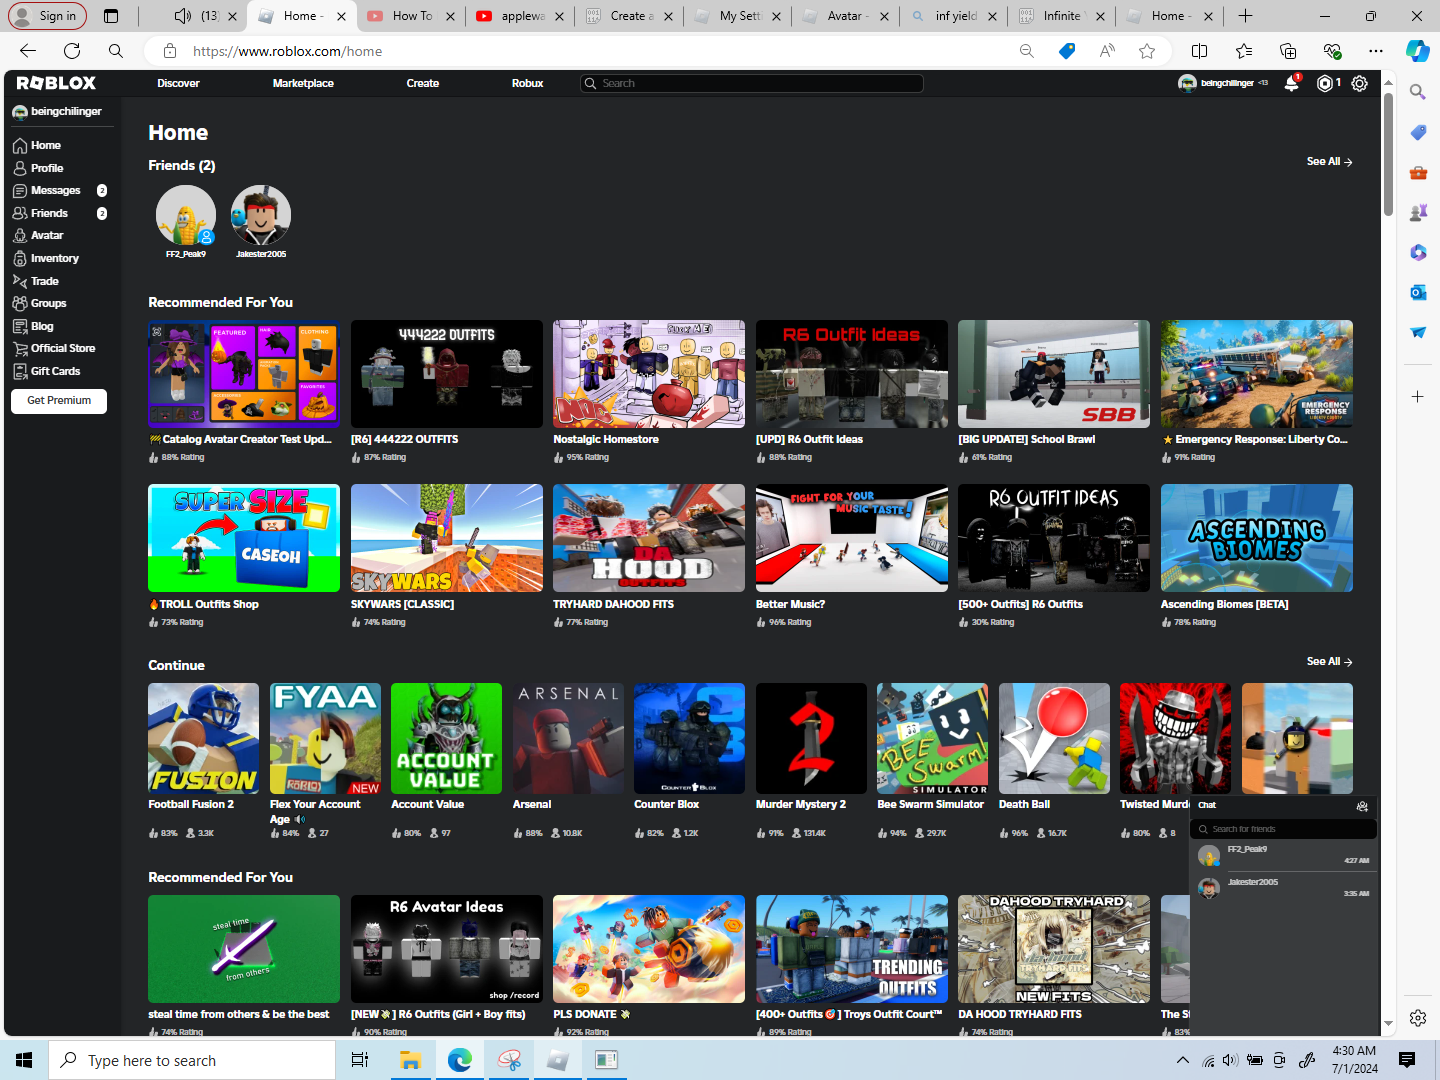Click the Robux balance hexagon icon
This screenshot has width=1440, height=1080.
(1325, 84)
